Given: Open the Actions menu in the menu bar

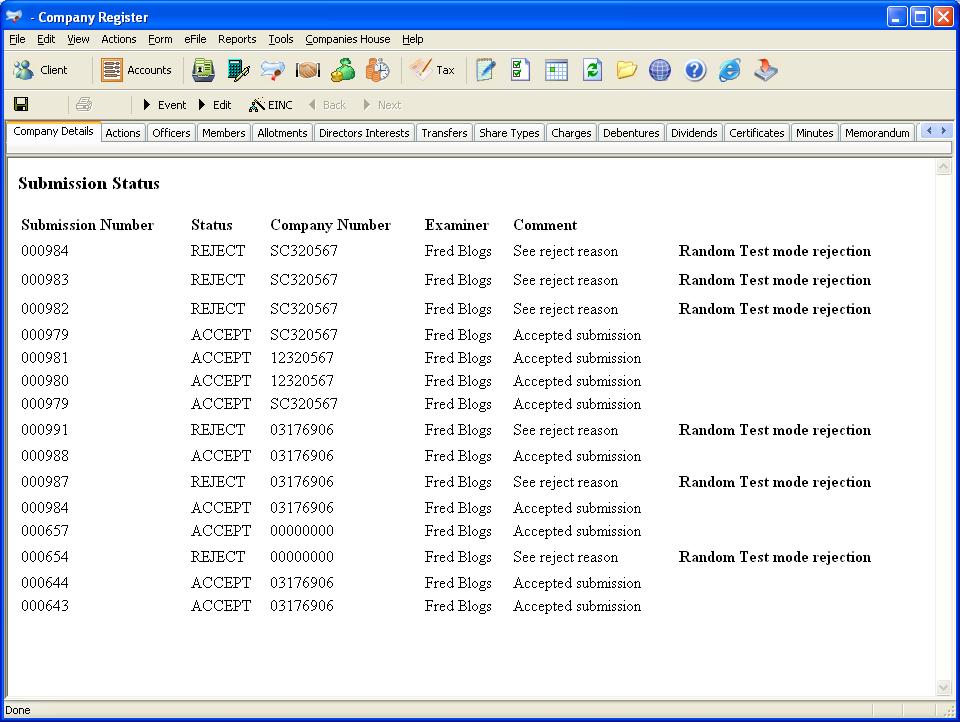Looking at the screenshot, I should [x=119, y=39].
